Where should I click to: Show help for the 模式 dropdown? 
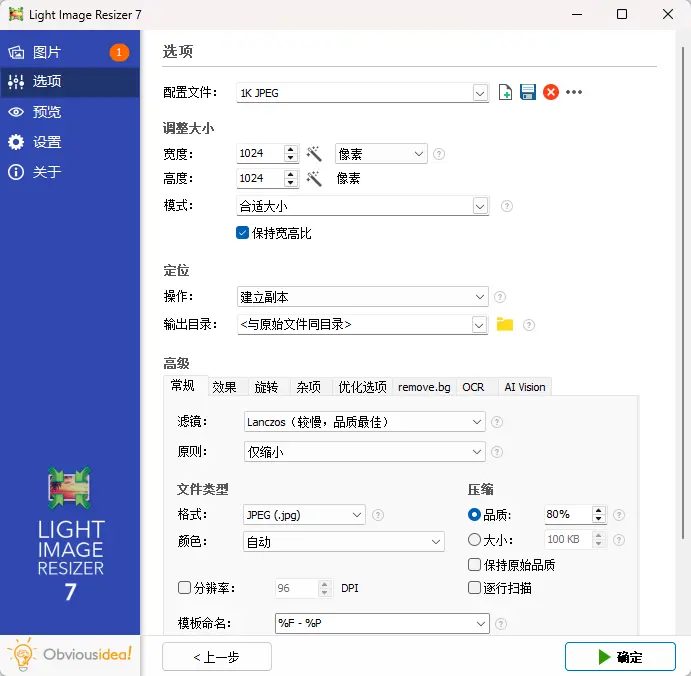(507, 206)
